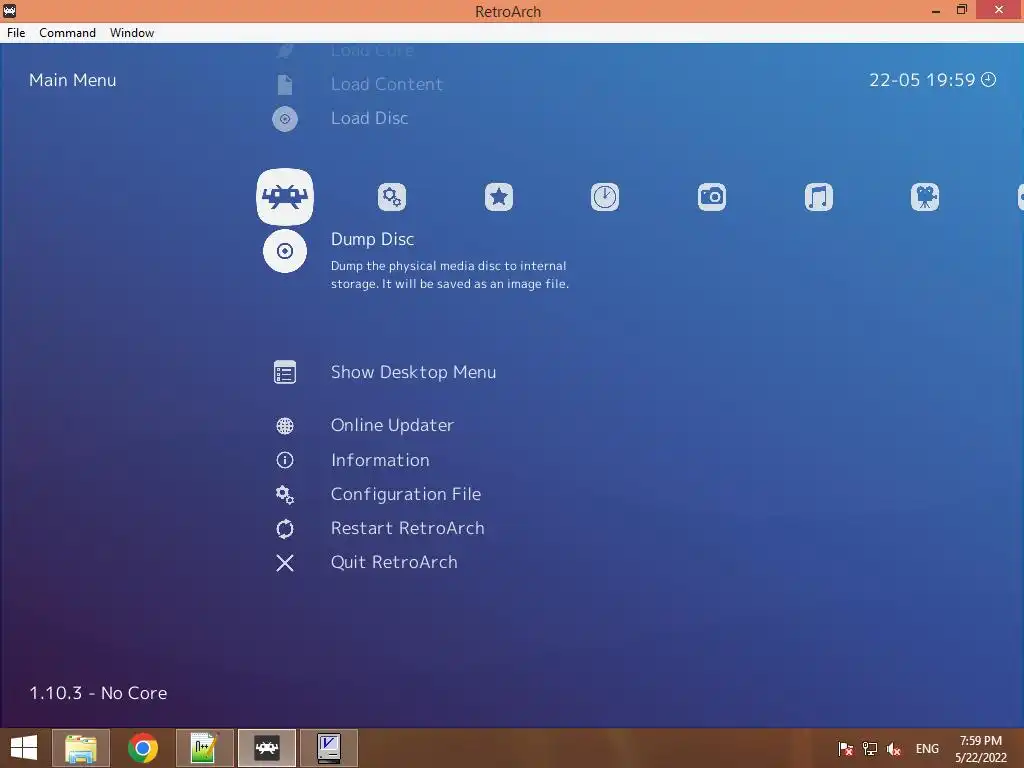The height and width of the screenshot is (768, 1024).
Task: Choose the Load Disc entry
Action: 370,118
